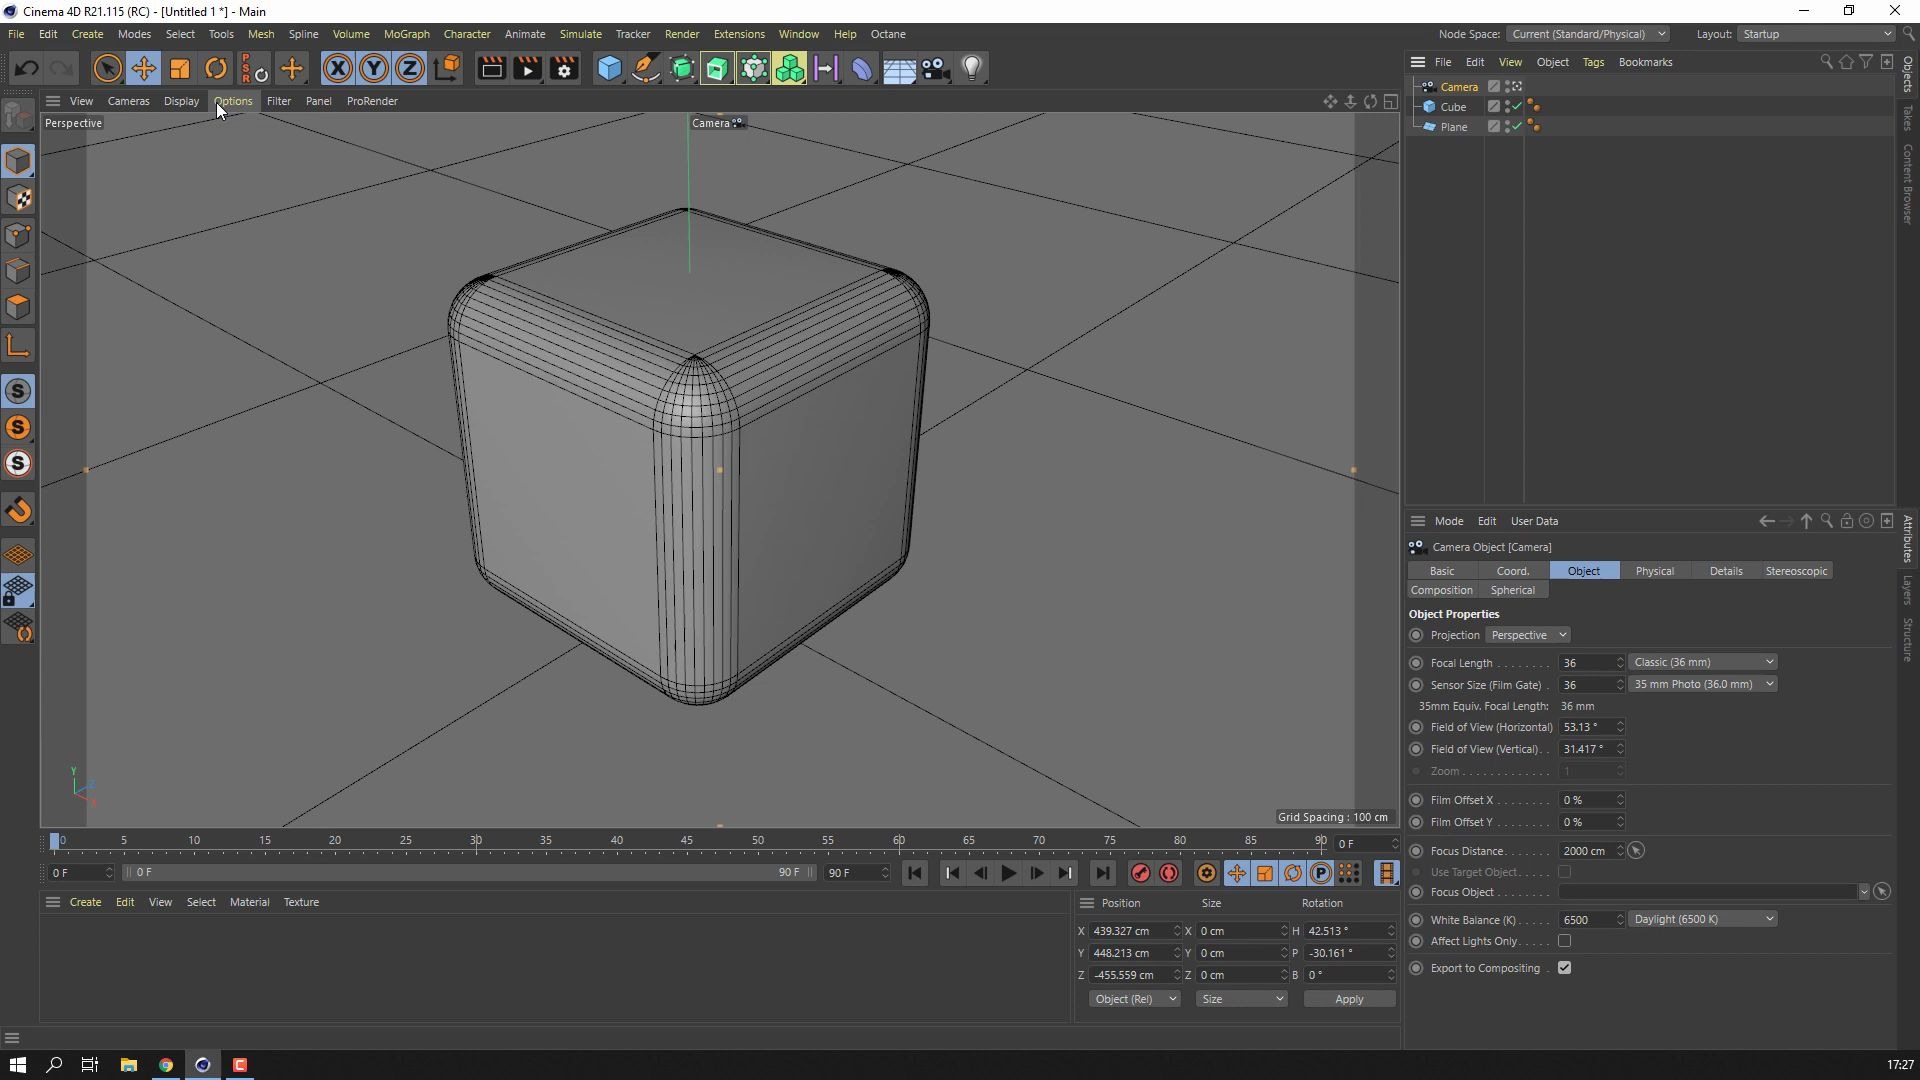Image resolution: width=1920 pixels, height=1080 pixels.
Task: Click the Undo arrow icon
Action: (27, 68)
